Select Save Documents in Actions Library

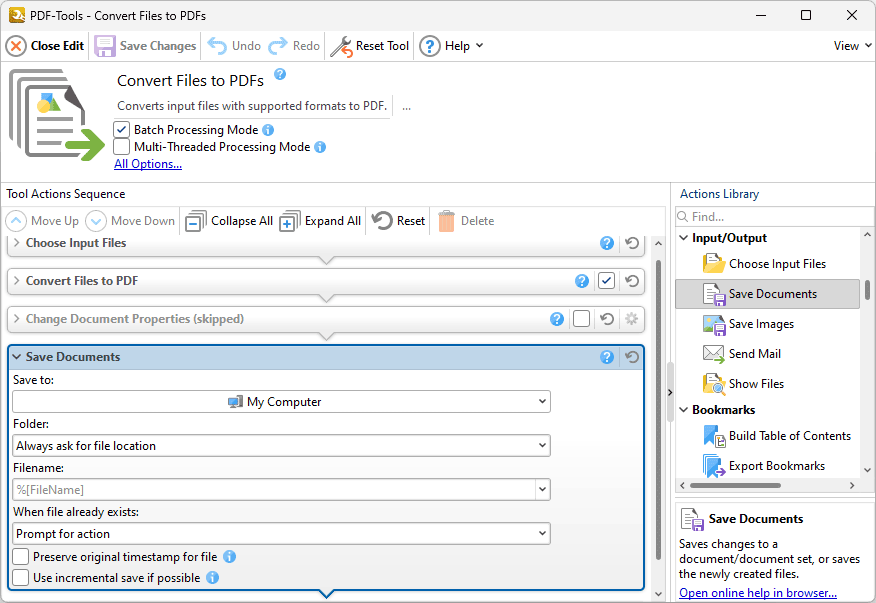[768, 294]
